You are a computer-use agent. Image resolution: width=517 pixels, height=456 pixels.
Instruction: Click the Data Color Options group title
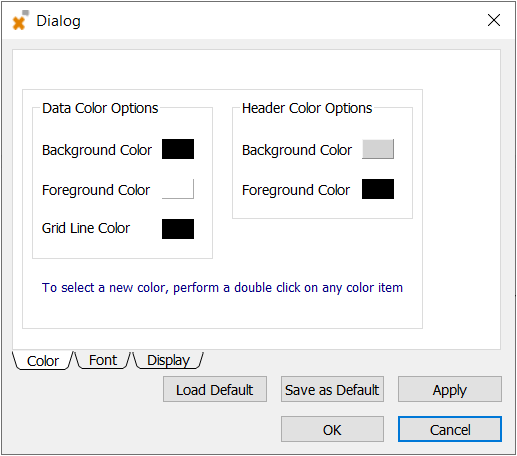[x=100, y=108]
